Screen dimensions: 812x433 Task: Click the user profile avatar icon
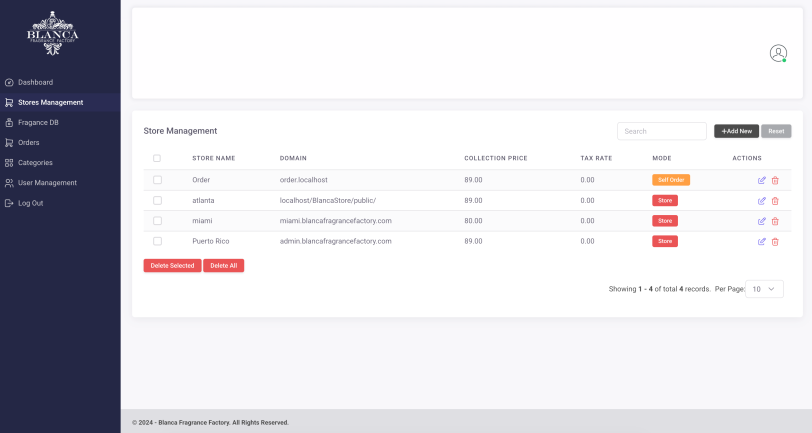(x=778, y=53)
